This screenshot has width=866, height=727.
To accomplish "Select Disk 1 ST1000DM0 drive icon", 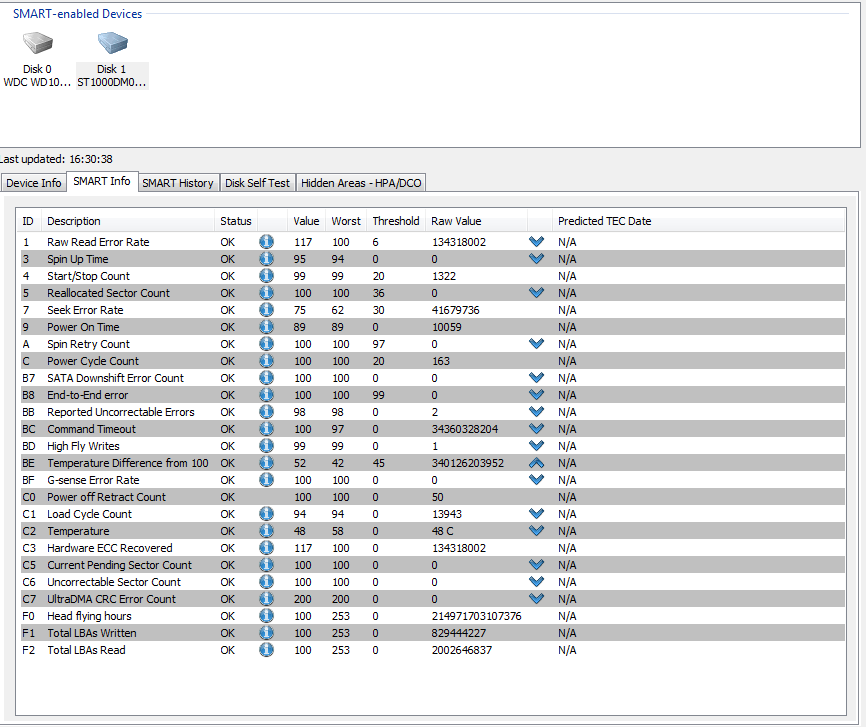I will tap(112, 43).
